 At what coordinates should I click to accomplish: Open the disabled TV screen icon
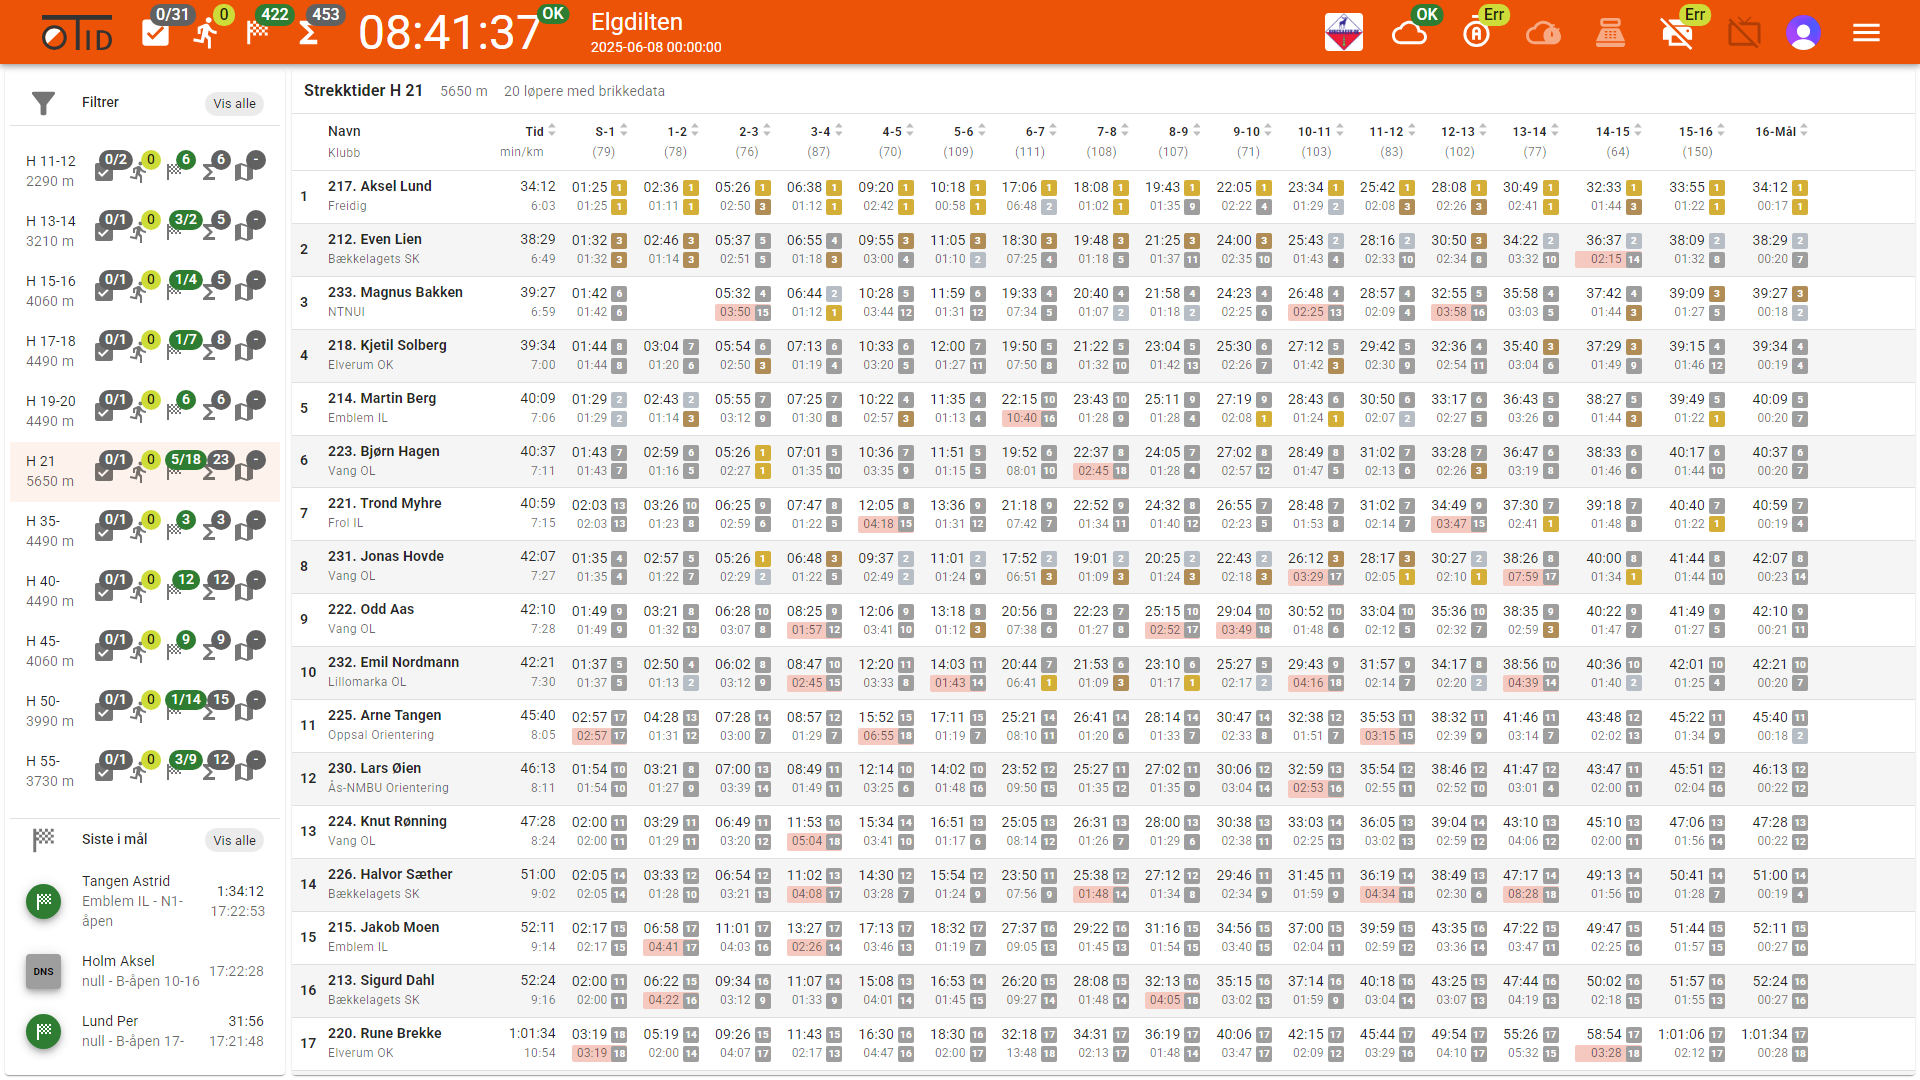tap(1744, 34)
